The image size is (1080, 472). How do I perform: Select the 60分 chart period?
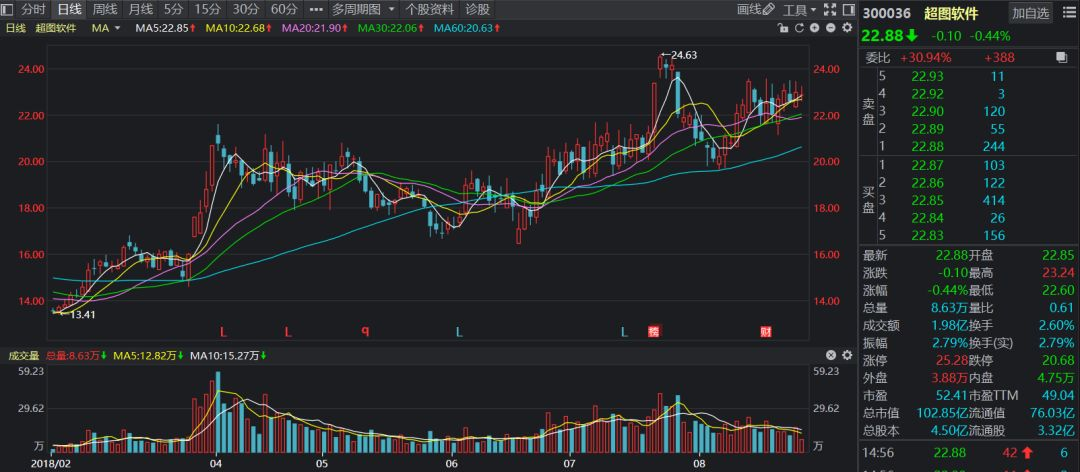click(284, 10)
